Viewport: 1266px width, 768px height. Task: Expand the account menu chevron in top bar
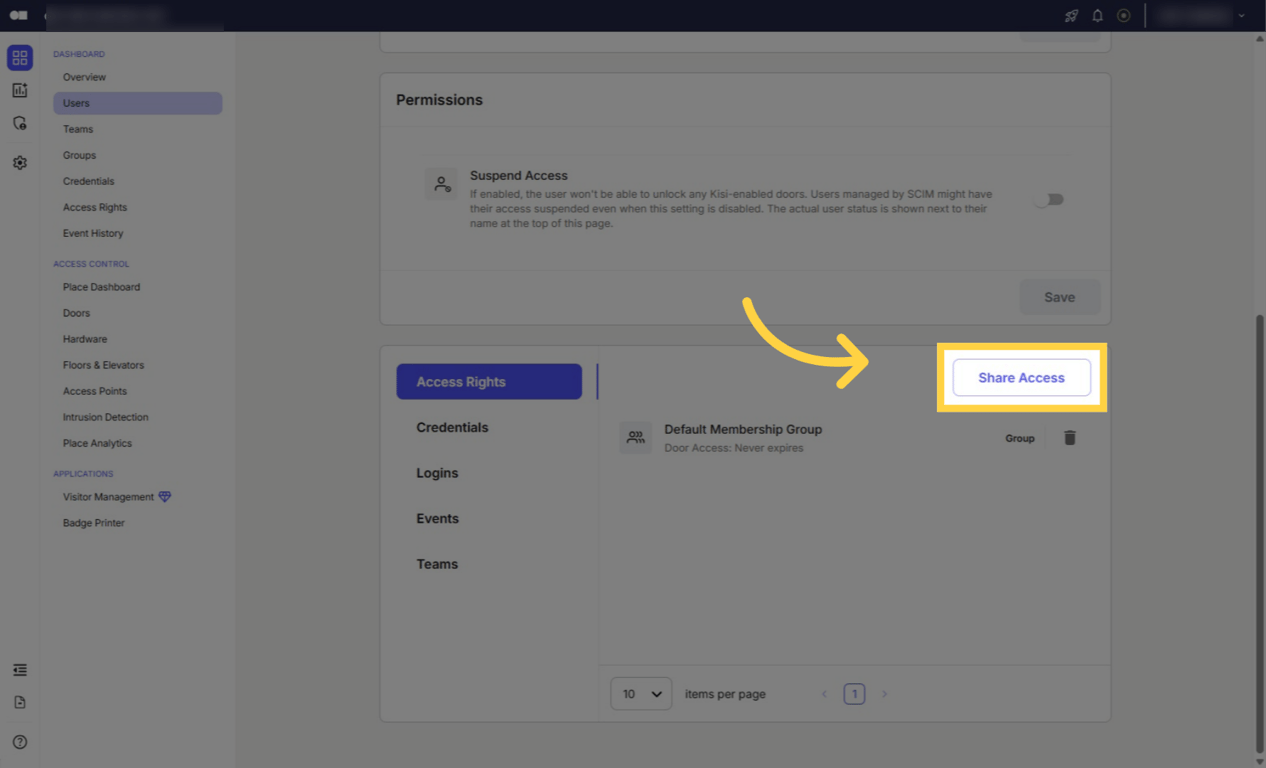(x=1243, y=16)
